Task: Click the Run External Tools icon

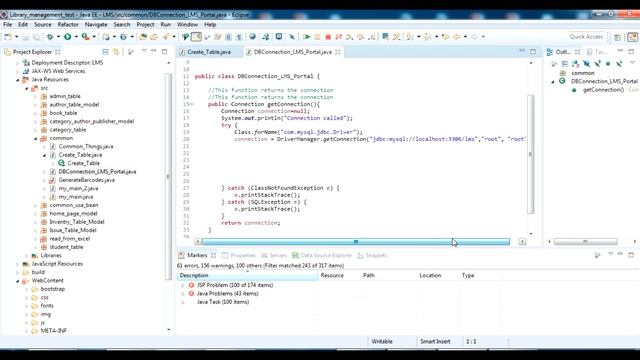Action: point(85,37)
